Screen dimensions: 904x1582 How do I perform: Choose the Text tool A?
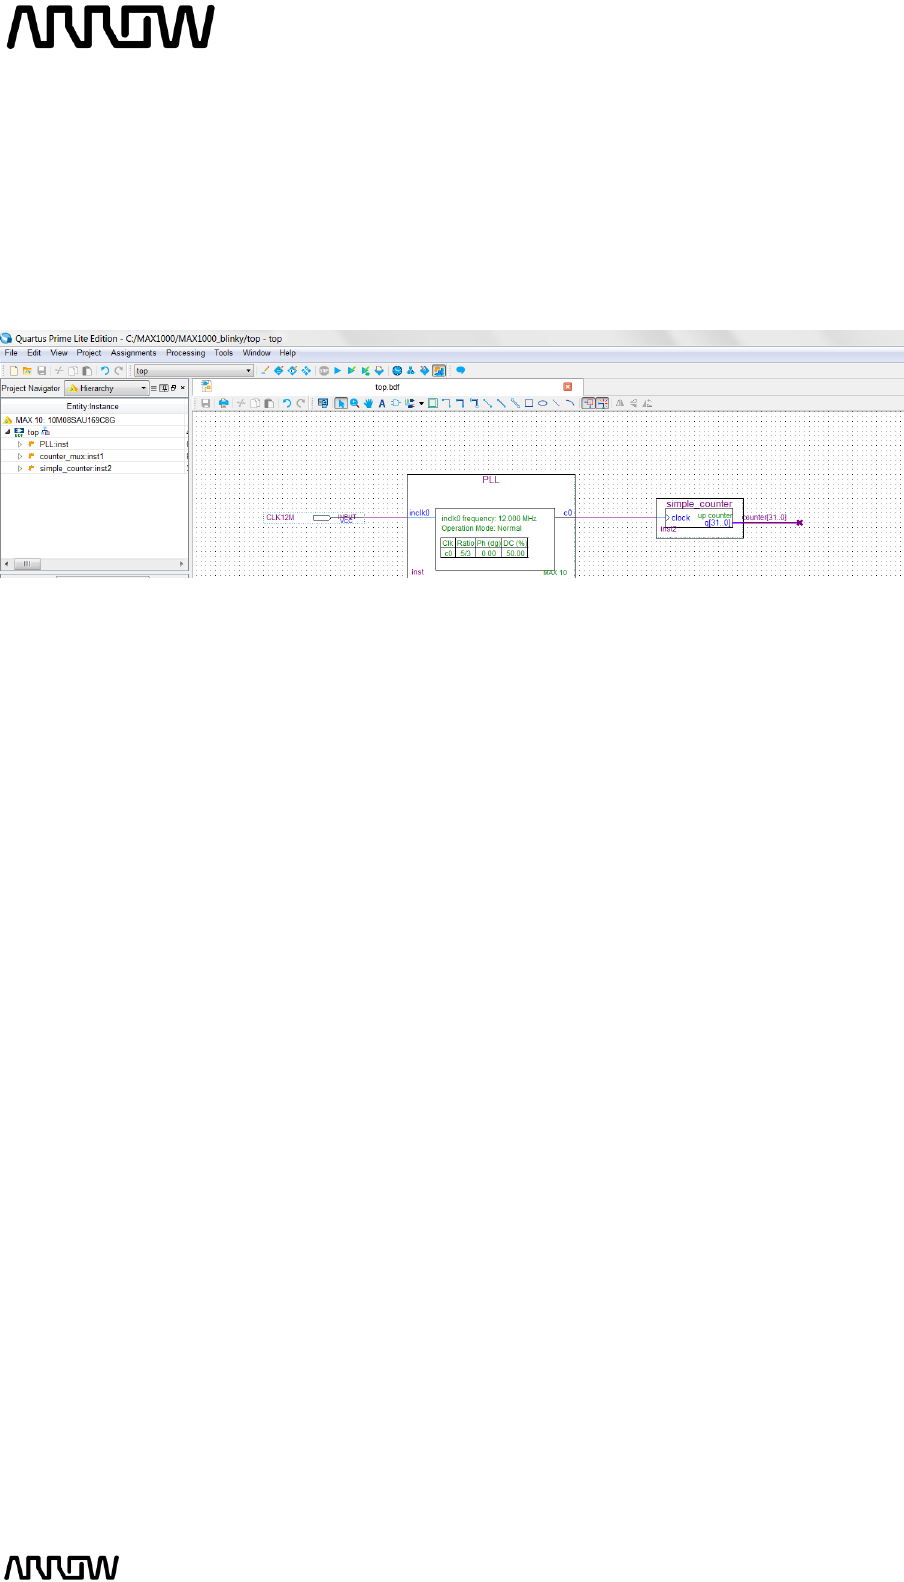pos(382,403)
